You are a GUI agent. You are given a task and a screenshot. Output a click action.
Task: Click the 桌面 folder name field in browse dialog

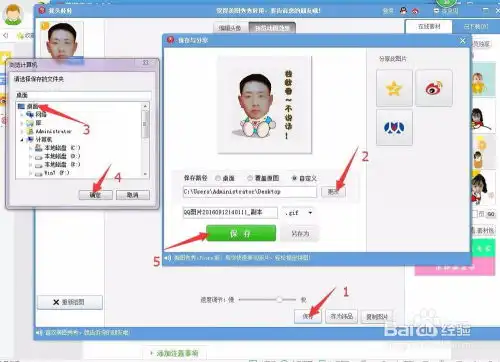point(83,95)
